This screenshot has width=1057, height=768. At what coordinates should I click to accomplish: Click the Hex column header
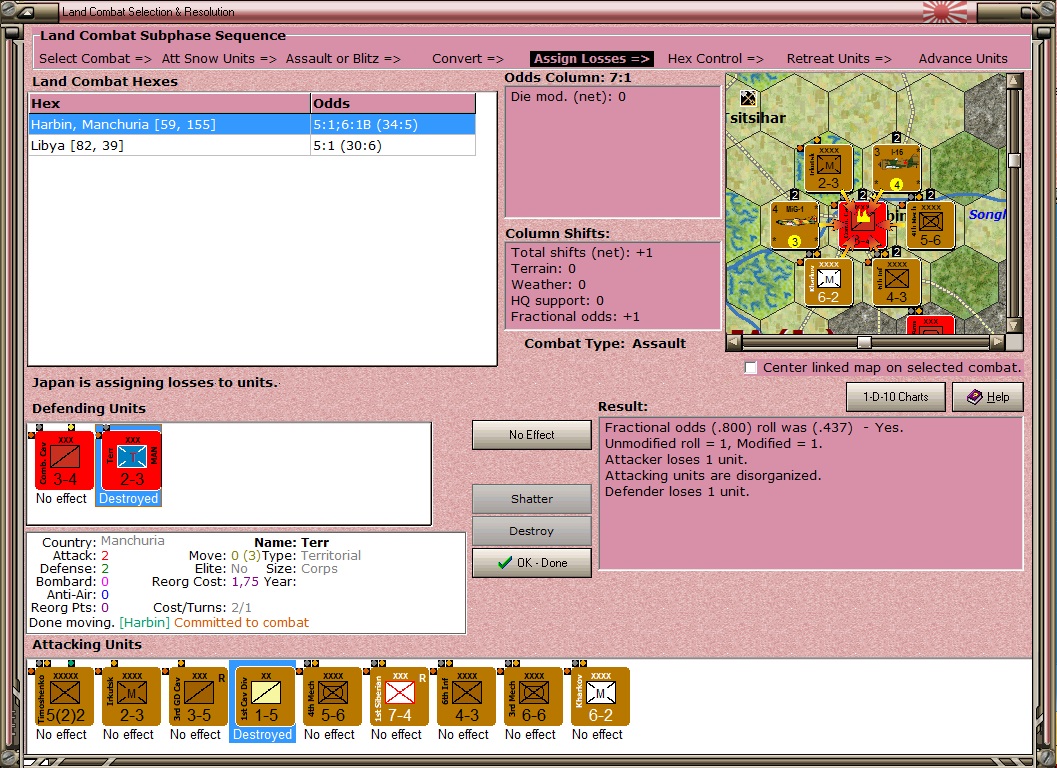point(169,103)
